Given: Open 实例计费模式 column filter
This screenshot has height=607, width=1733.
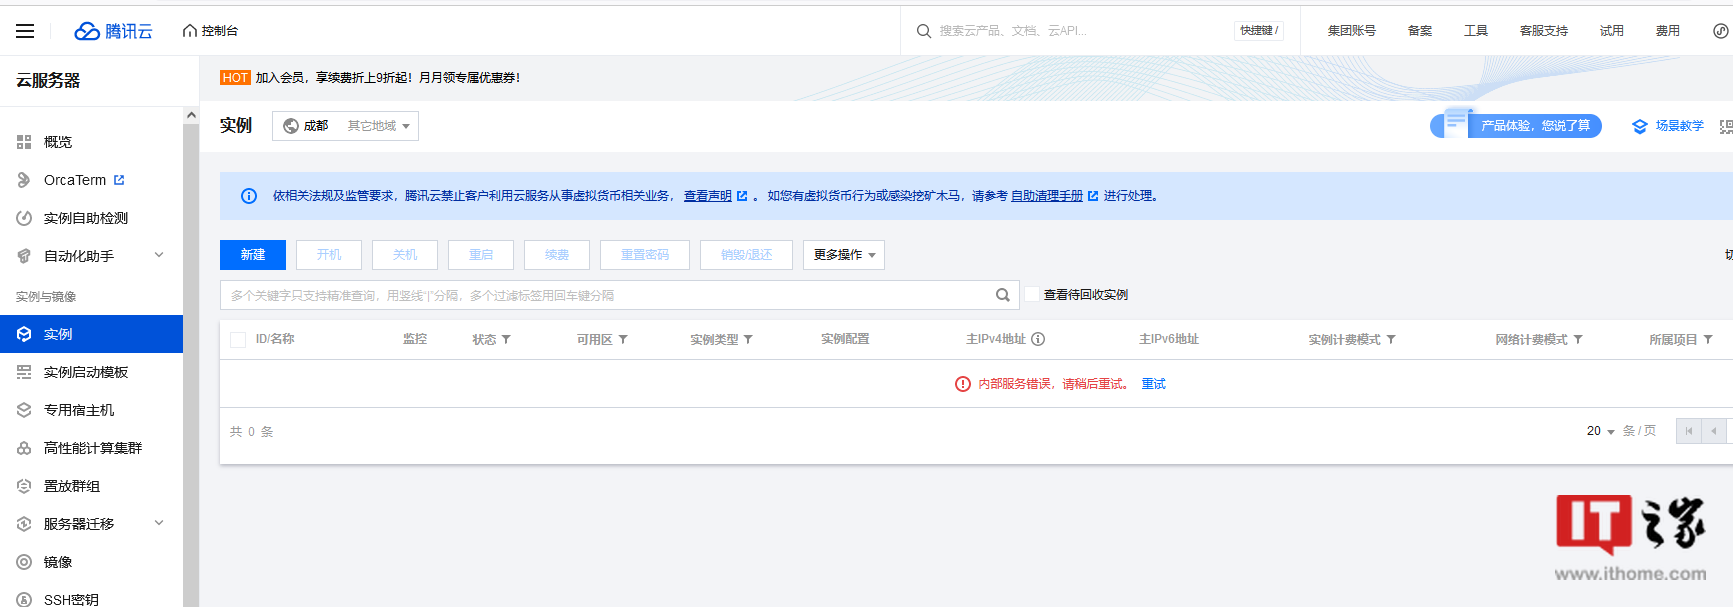Looking at the screenshot, I should [1391, 340].
